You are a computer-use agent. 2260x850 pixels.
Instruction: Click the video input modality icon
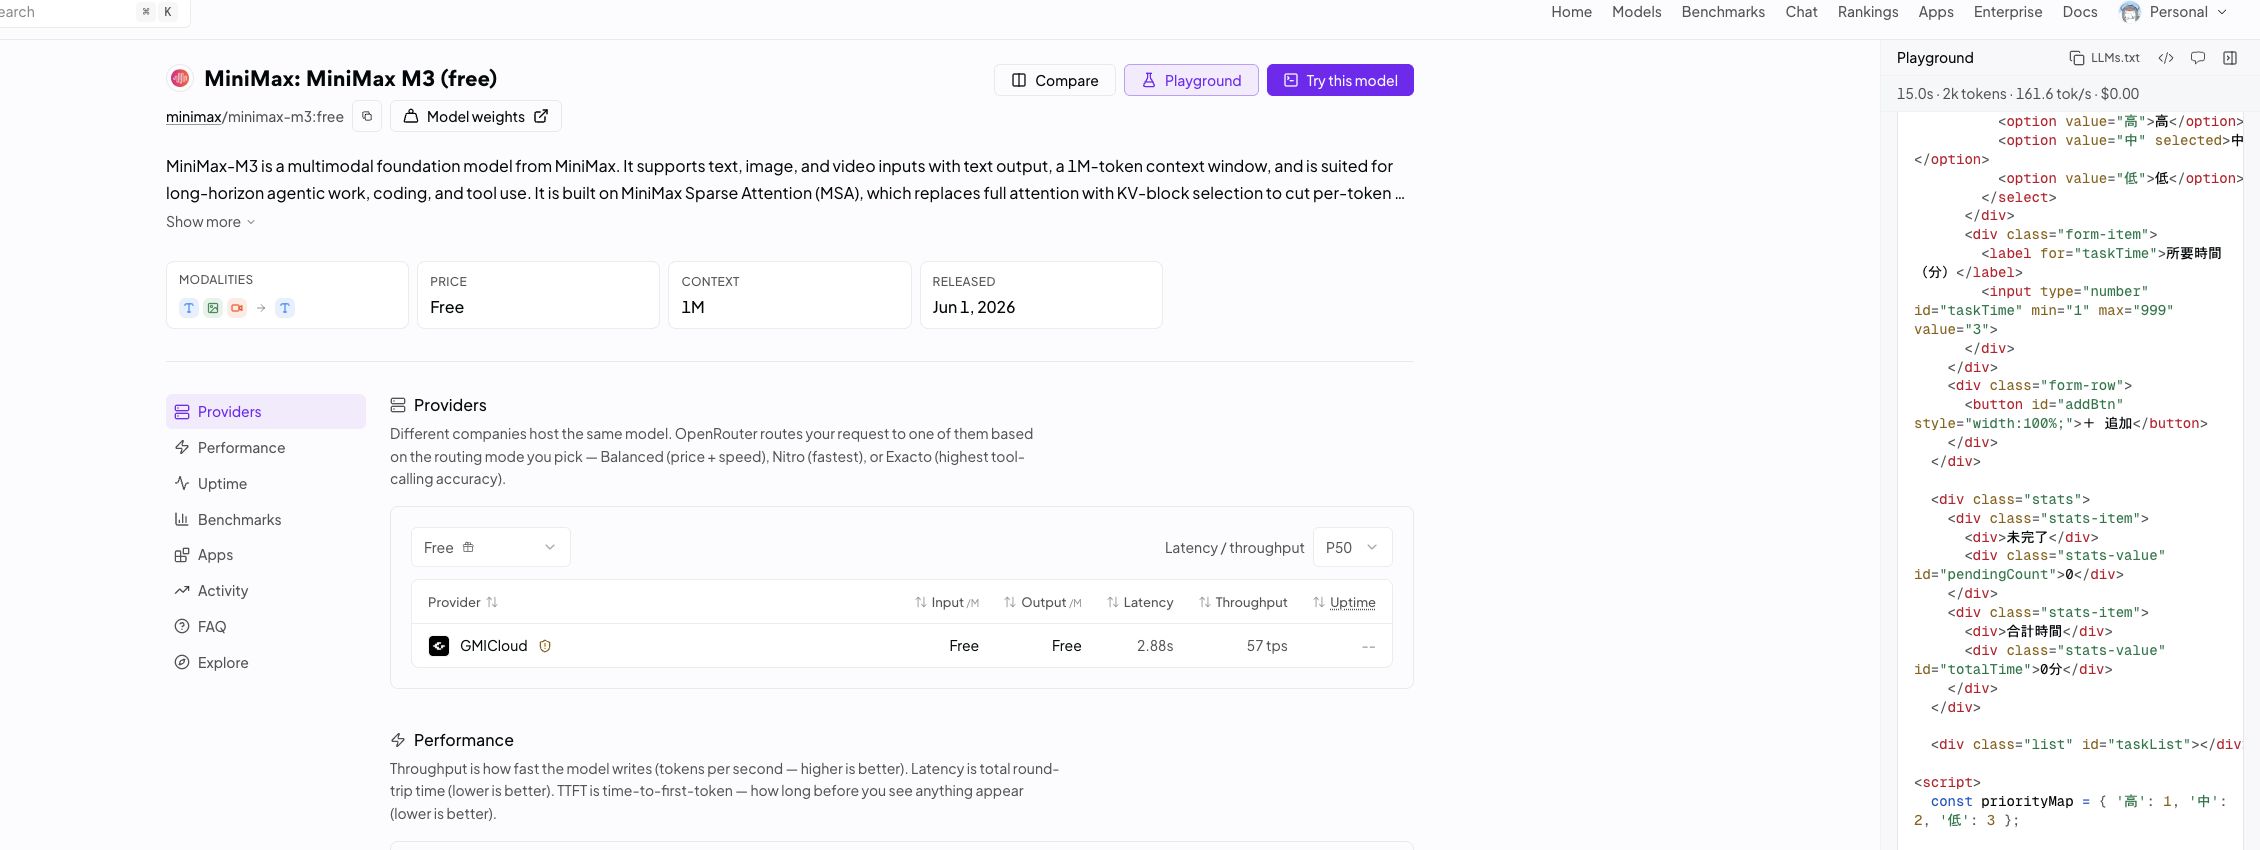point(237,308)
